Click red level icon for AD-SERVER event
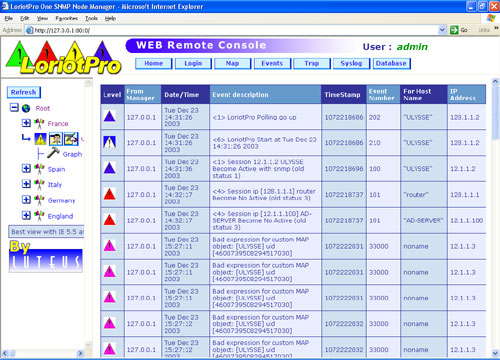500x360 pixels. coord(110,220)
